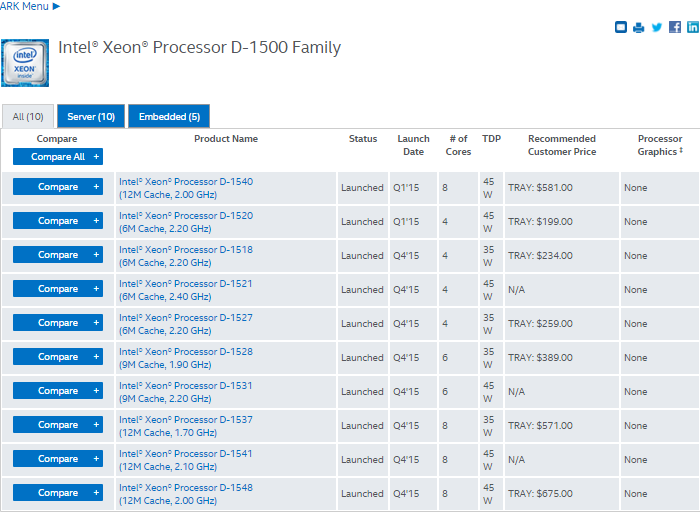
Task: Add Xeon D-1531 to compare
Action: click(58, 391)
